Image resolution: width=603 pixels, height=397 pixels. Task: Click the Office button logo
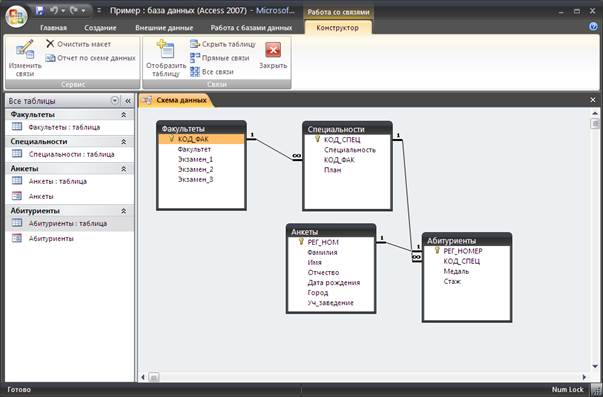(16, 17)
